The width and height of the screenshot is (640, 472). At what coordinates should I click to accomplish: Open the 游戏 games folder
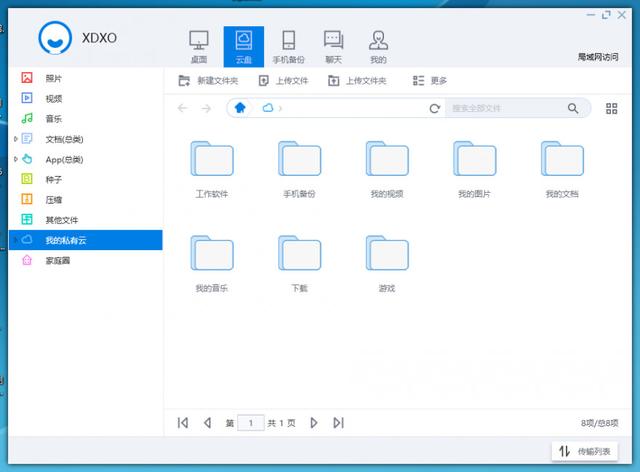pyautogui.click(x=387, y=264)
